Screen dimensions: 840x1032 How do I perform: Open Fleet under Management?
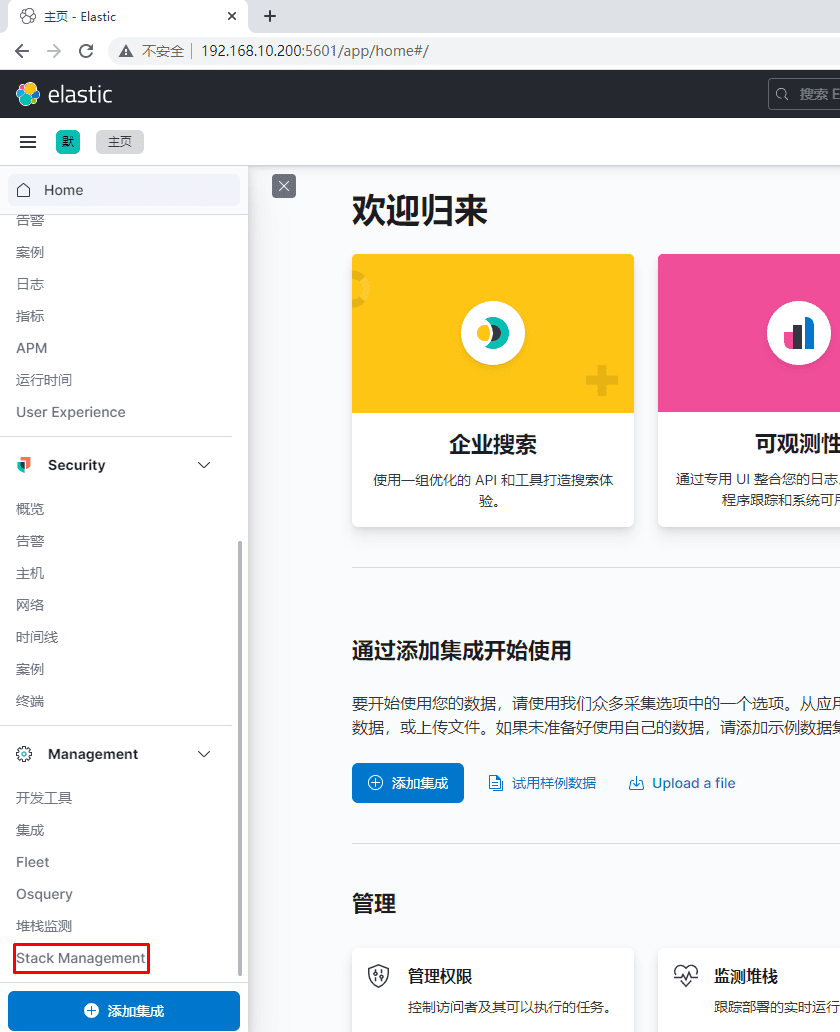coord(33,862)
